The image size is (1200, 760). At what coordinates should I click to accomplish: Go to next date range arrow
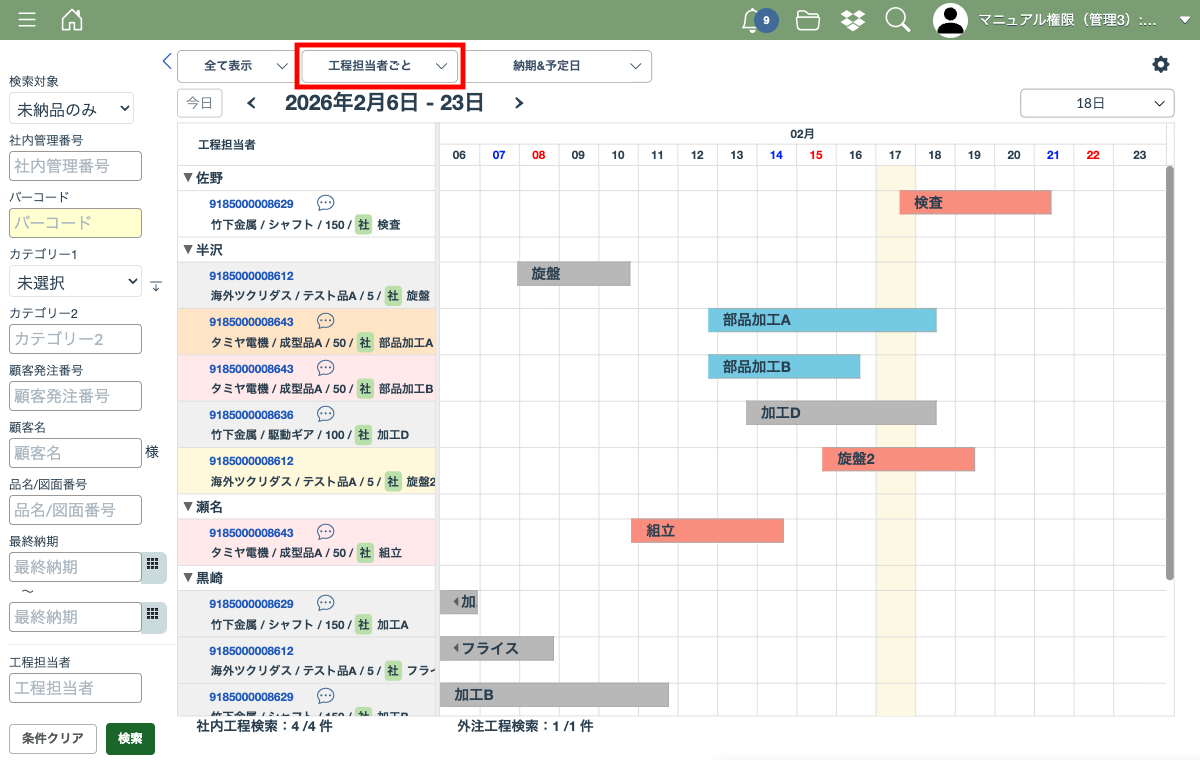[518, 103]
